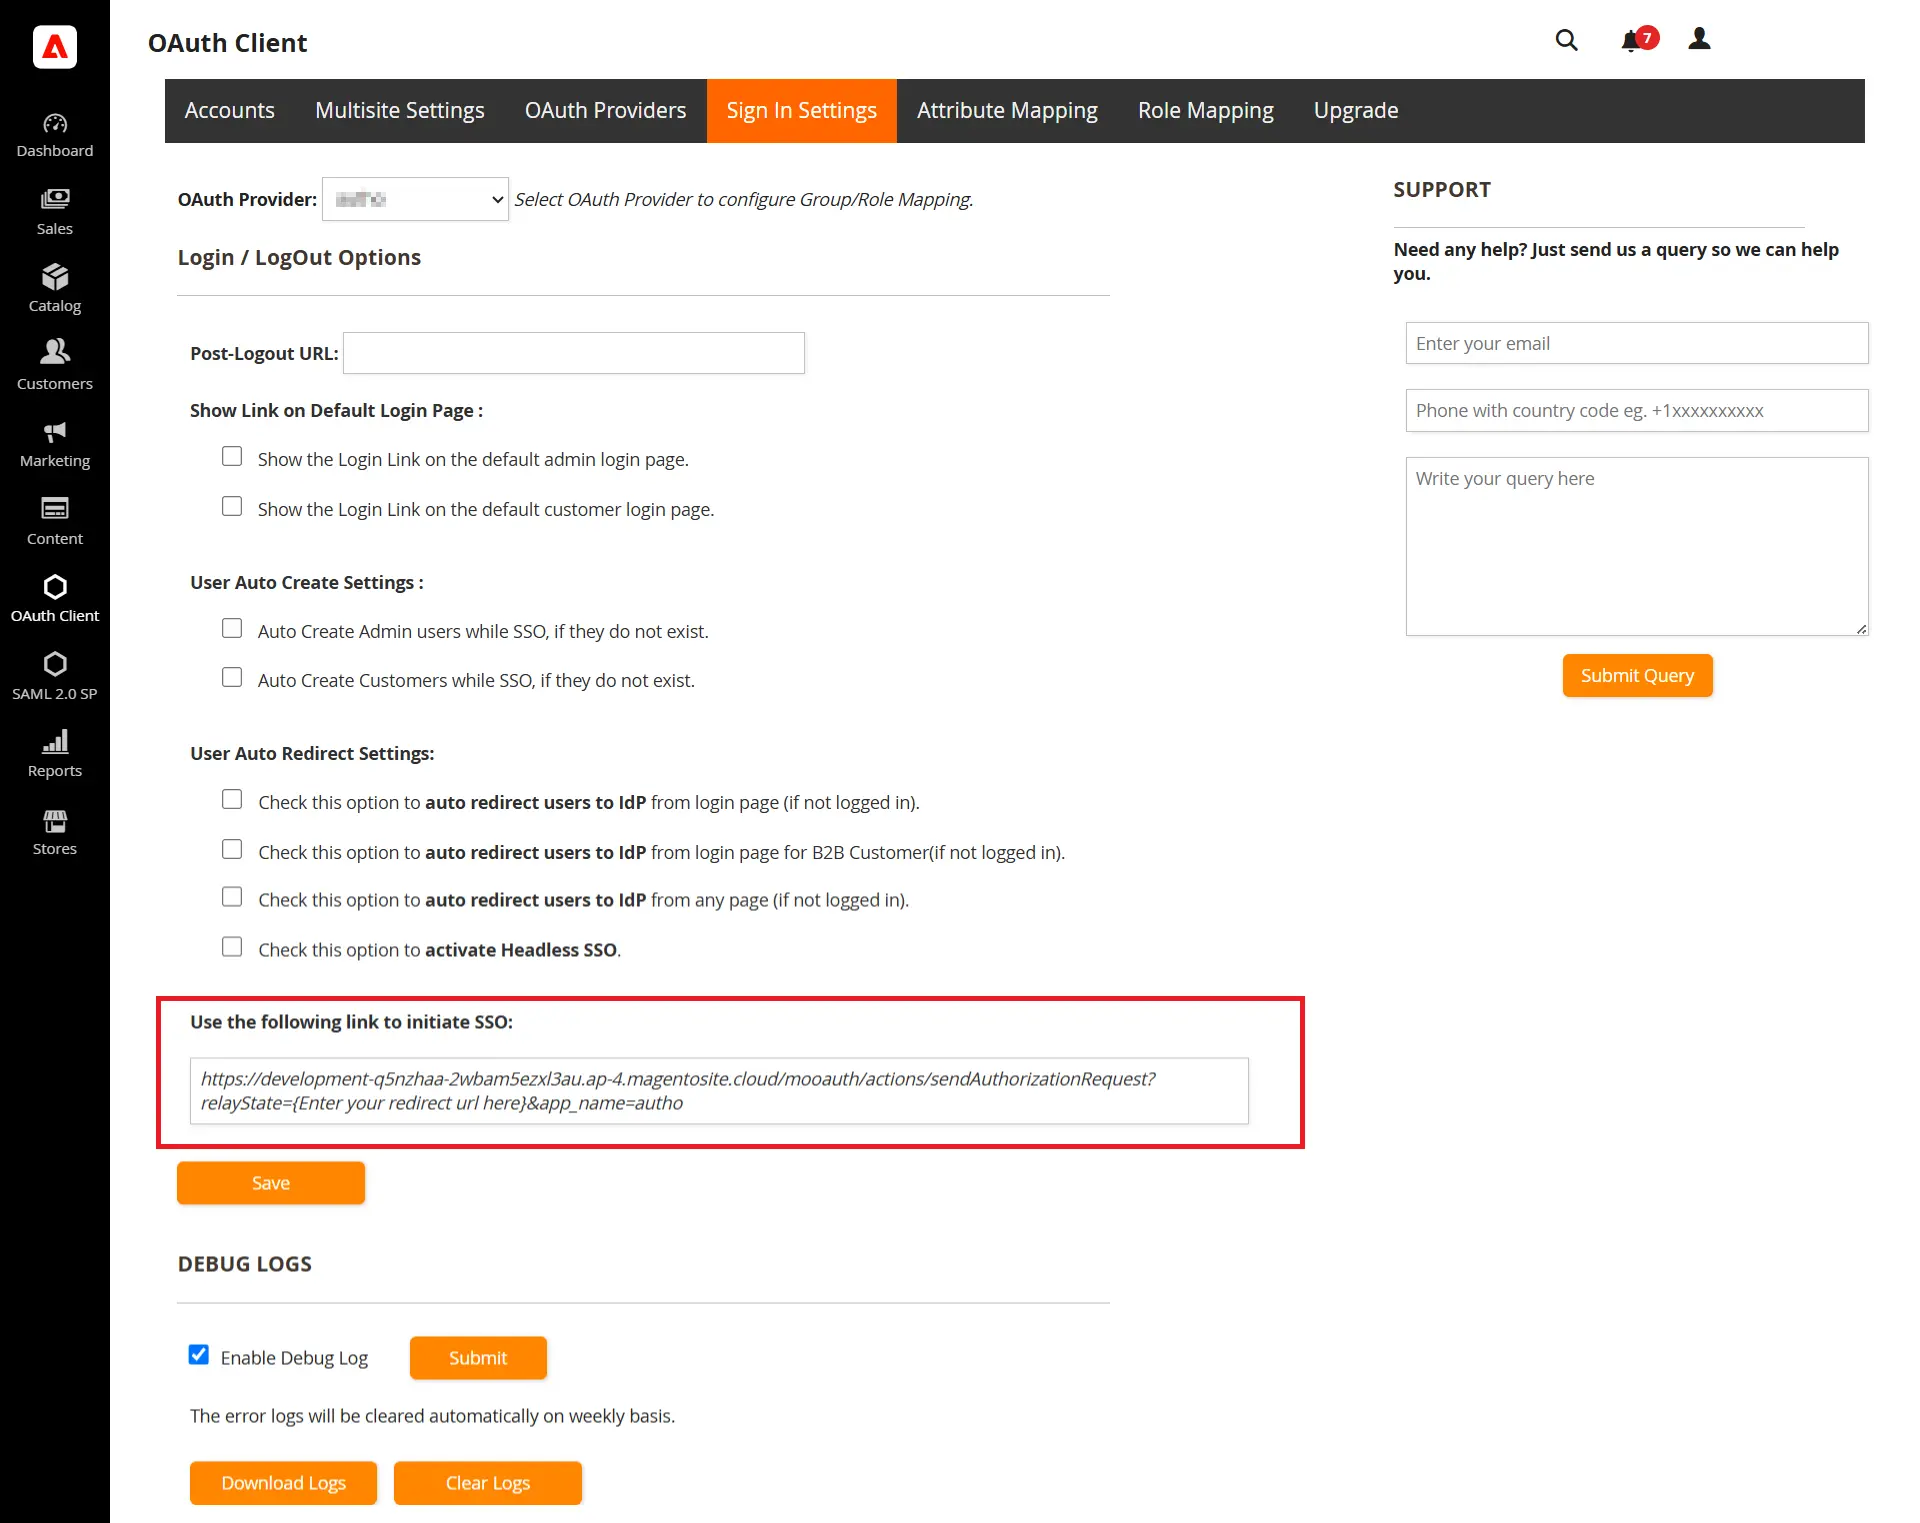Open the admin user account icon

click(1699, 39)
